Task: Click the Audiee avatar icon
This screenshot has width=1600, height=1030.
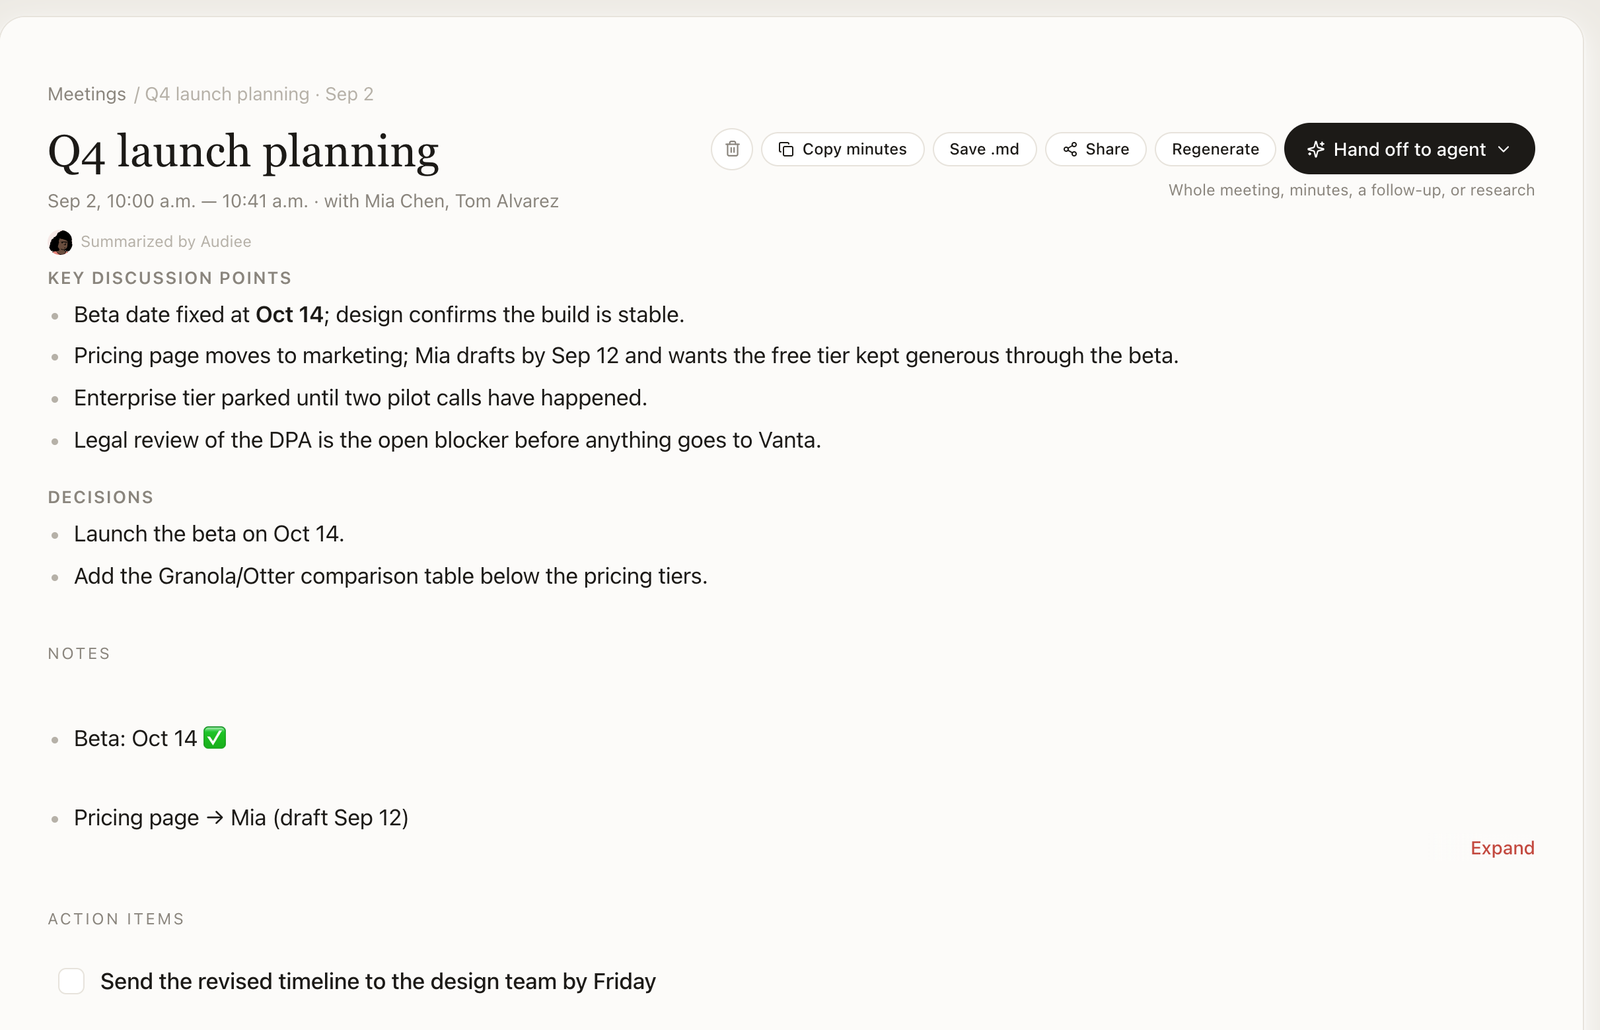Action: [x=60, y=242]
